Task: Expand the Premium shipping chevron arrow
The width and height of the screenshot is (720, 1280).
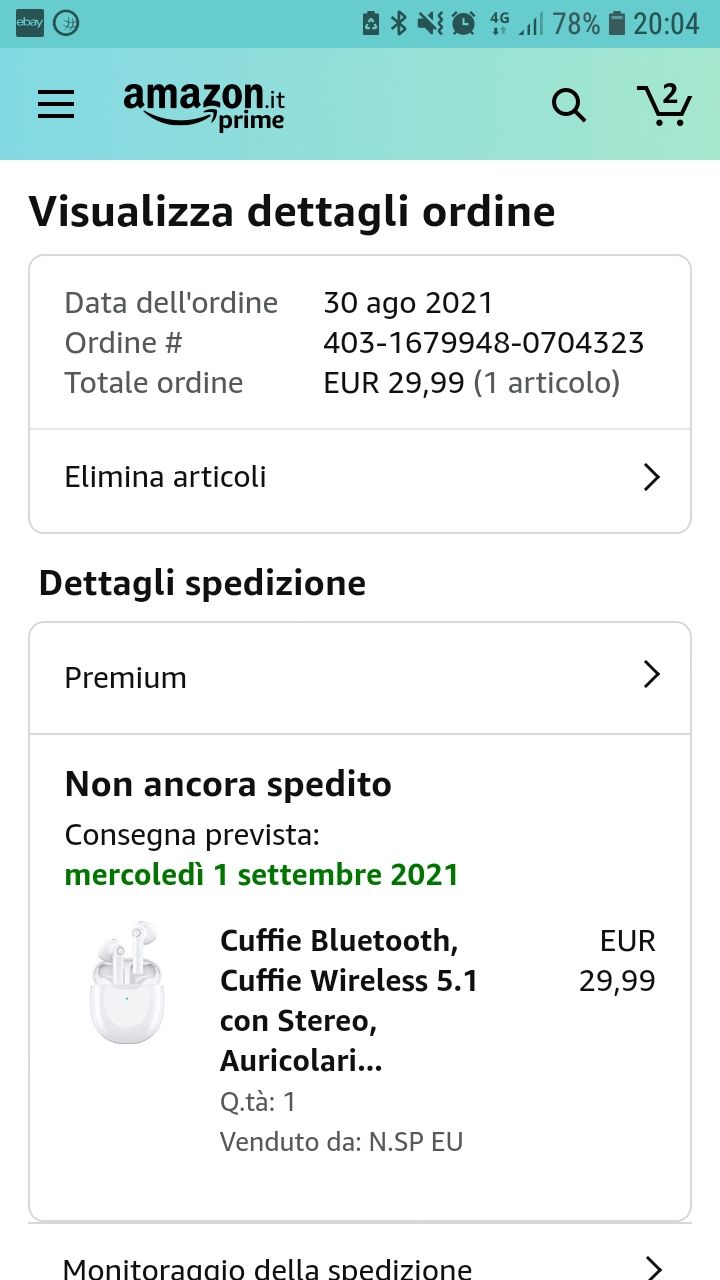Action: pyautogui.click(x=652, y=676)
